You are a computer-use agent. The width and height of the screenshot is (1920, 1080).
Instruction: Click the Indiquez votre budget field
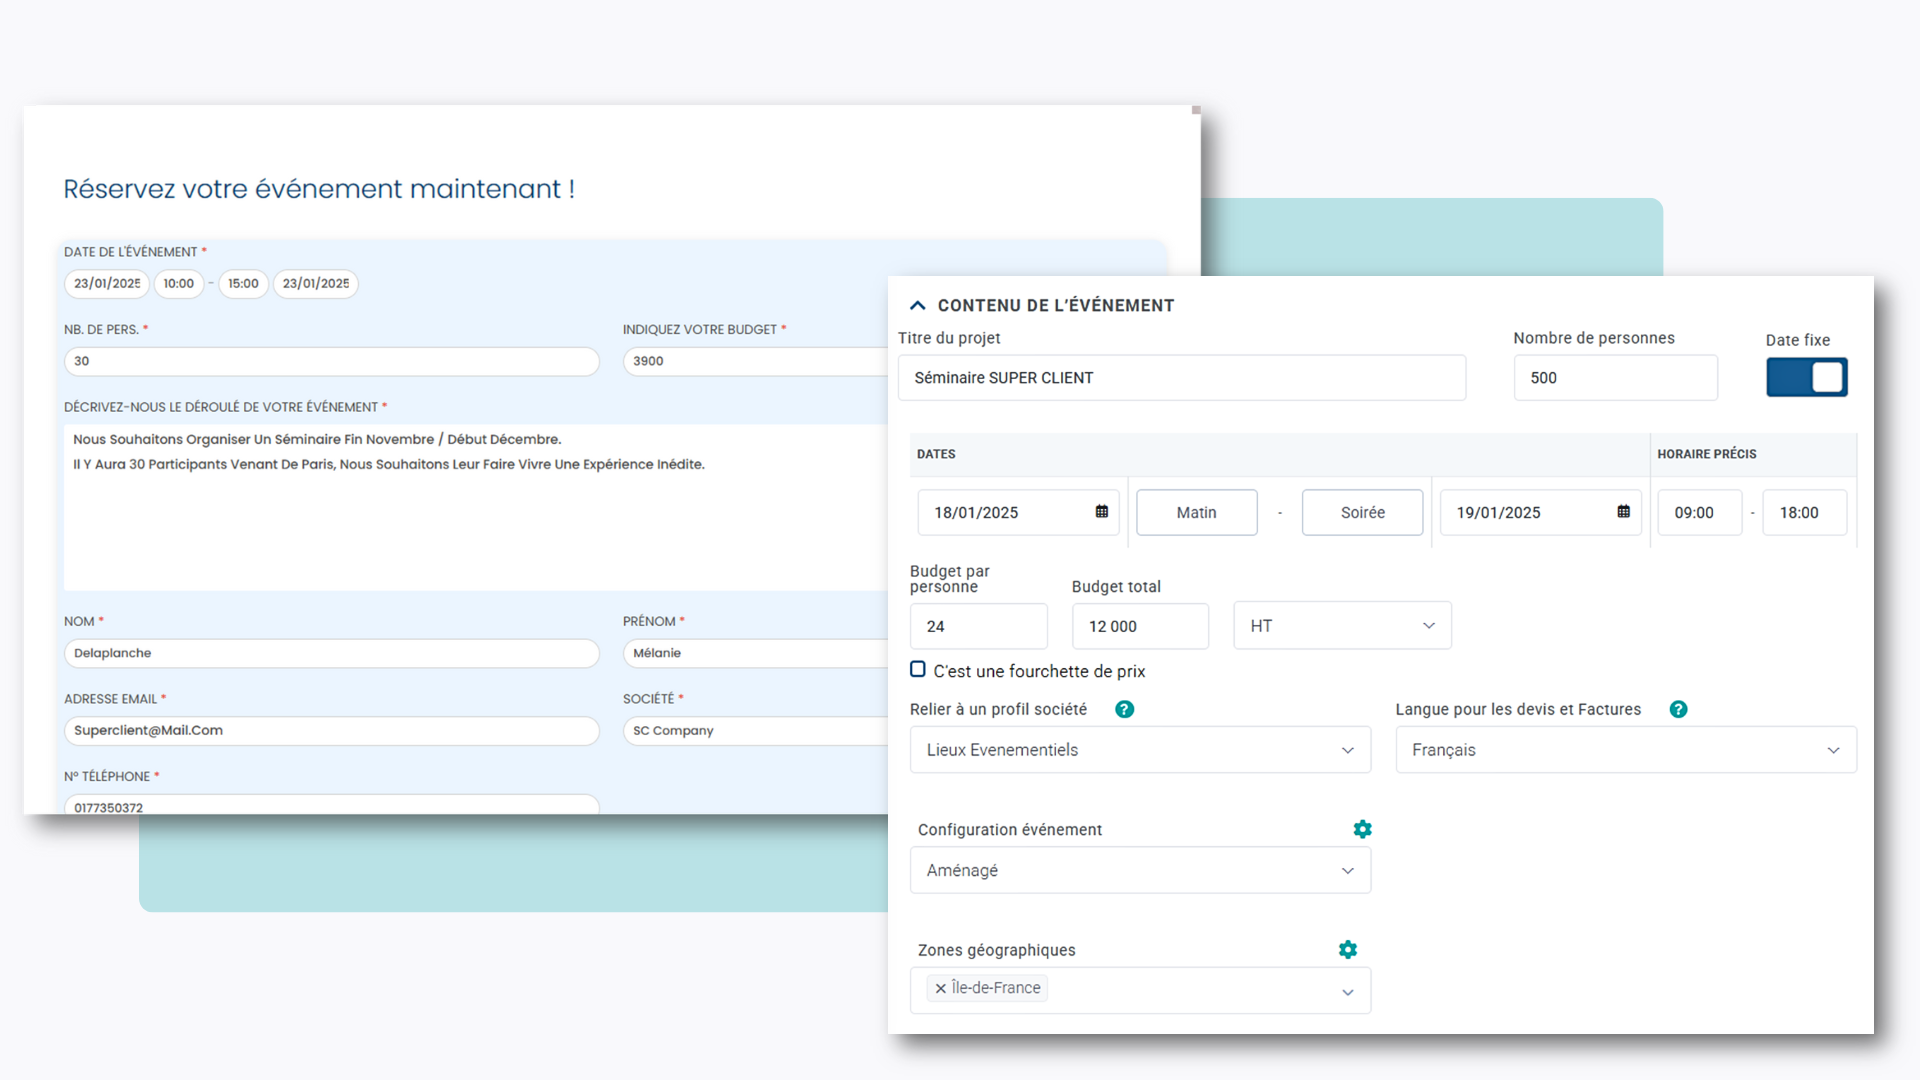pos(756,361)
